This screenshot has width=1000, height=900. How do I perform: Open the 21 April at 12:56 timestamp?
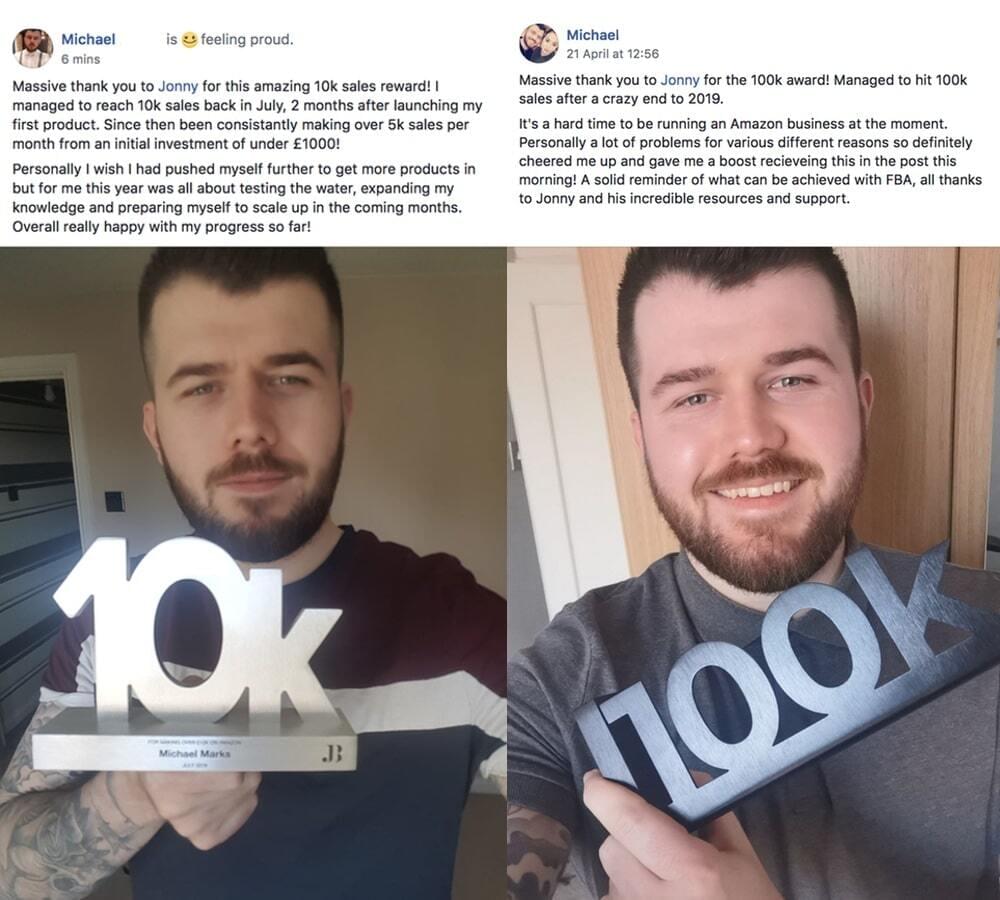pyautogui.click(x=612, y=54)
